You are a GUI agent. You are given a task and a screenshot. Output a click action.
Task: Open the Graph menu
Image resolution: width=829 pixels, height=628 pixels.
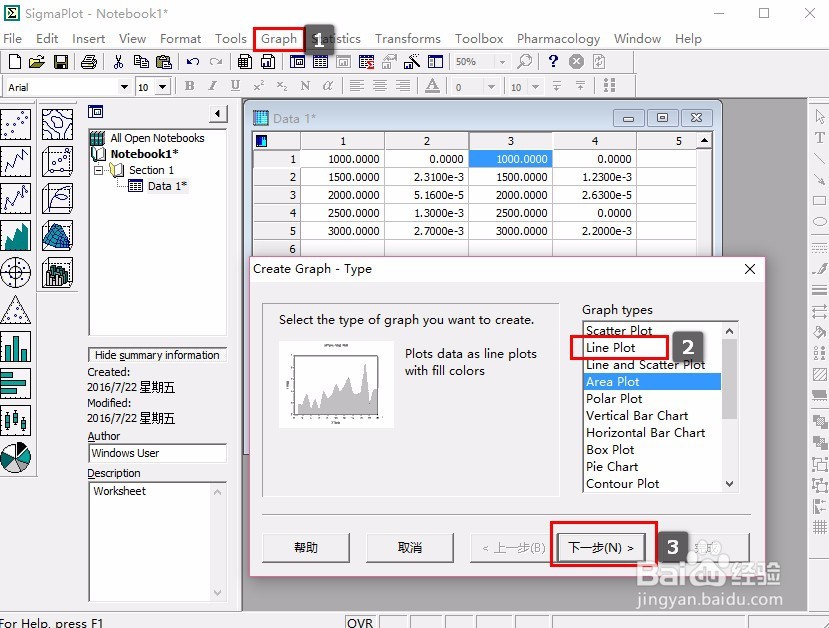tap(279, 39)
